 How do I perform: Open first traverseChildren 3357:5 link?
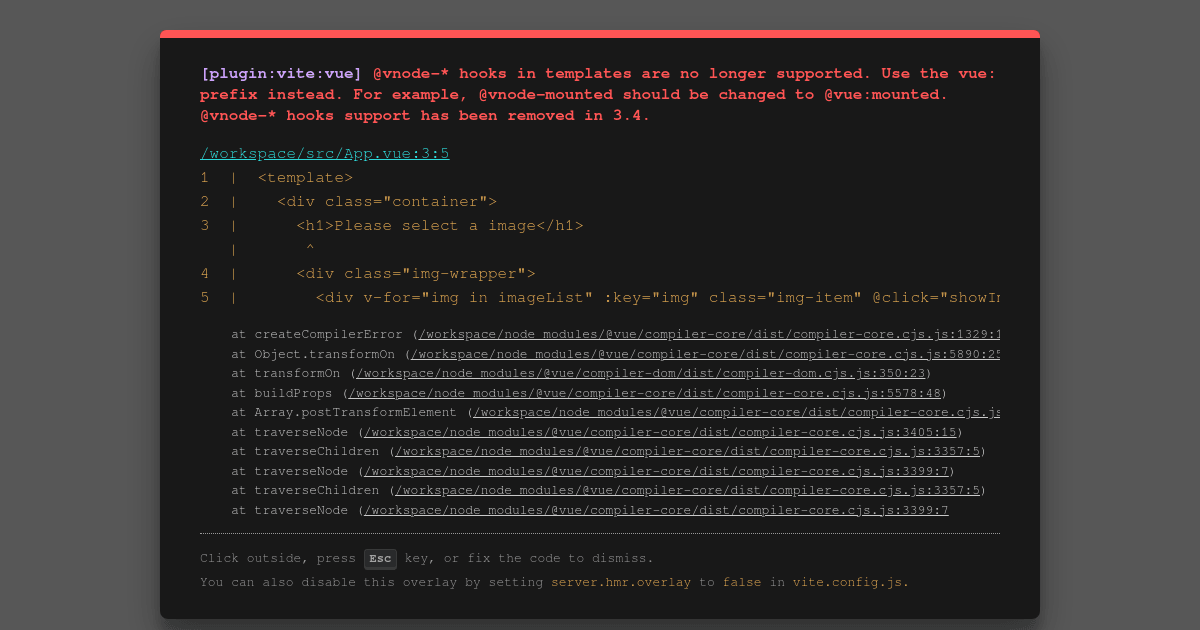click(687, 451)
